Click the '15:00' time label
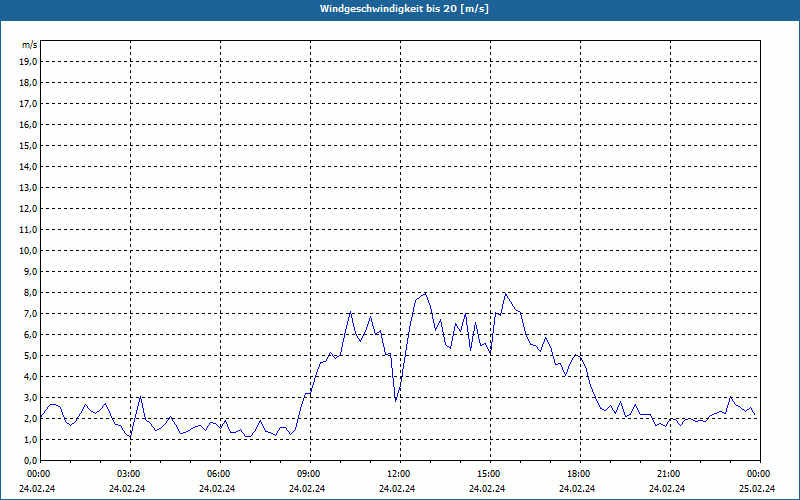 488,474
